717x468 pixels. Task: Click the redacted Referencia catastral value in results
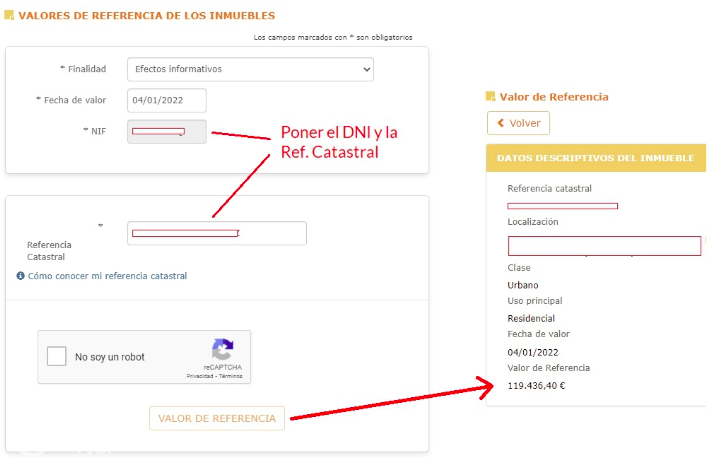pyautogui.click(x=562, y=206)
